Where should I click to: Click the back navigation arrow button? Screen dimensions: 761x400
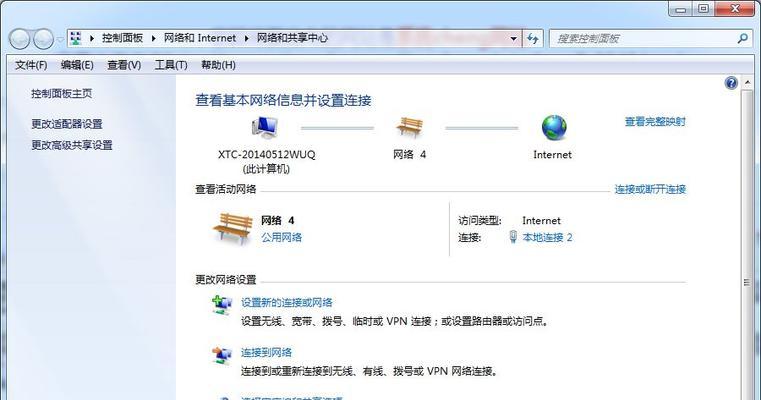[20, 39]
